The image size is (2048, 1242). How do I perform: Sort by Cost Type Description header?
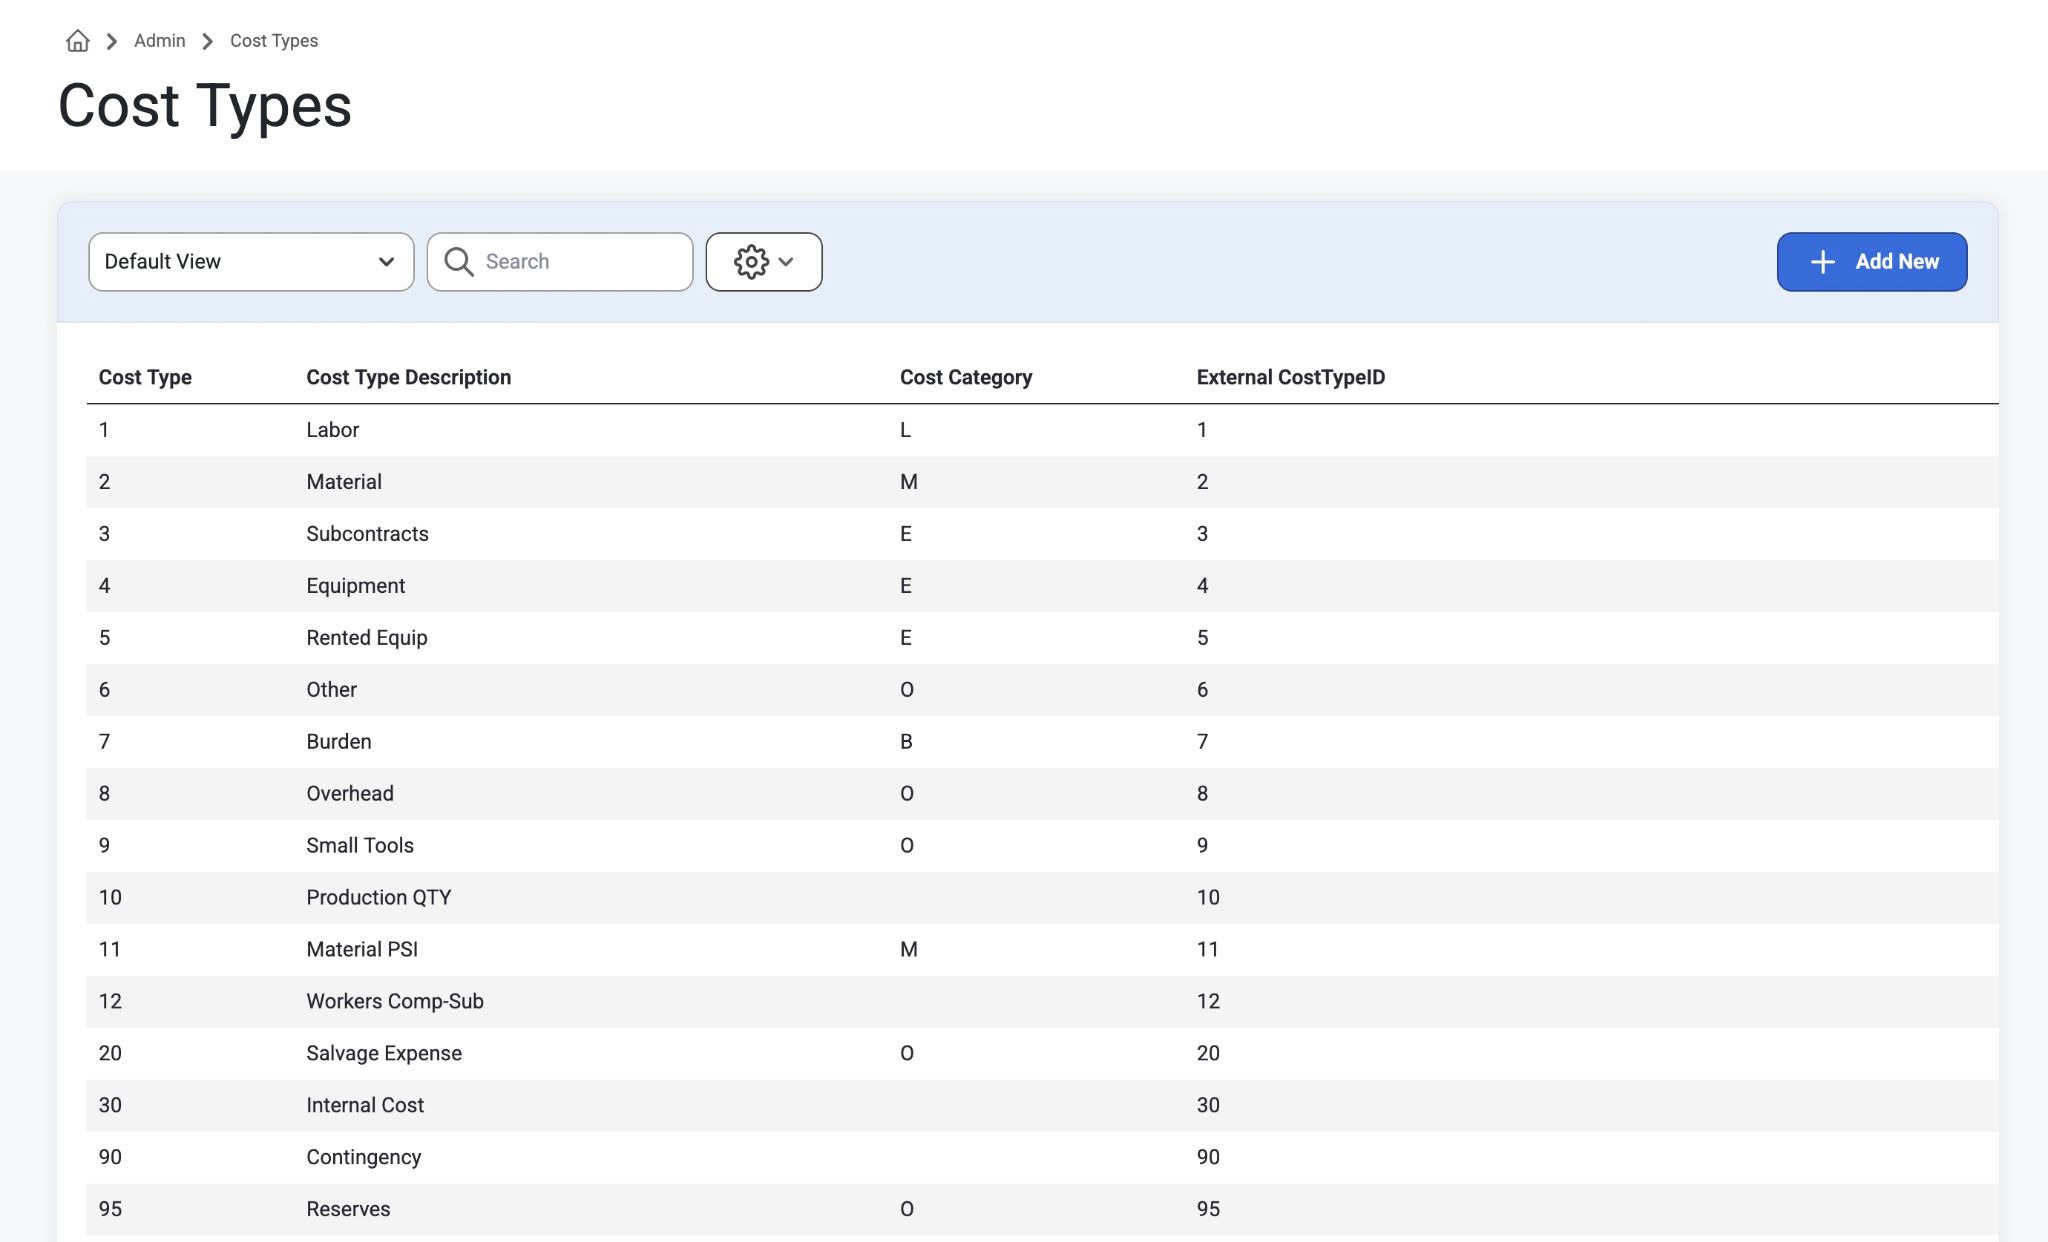coord(408,377)
